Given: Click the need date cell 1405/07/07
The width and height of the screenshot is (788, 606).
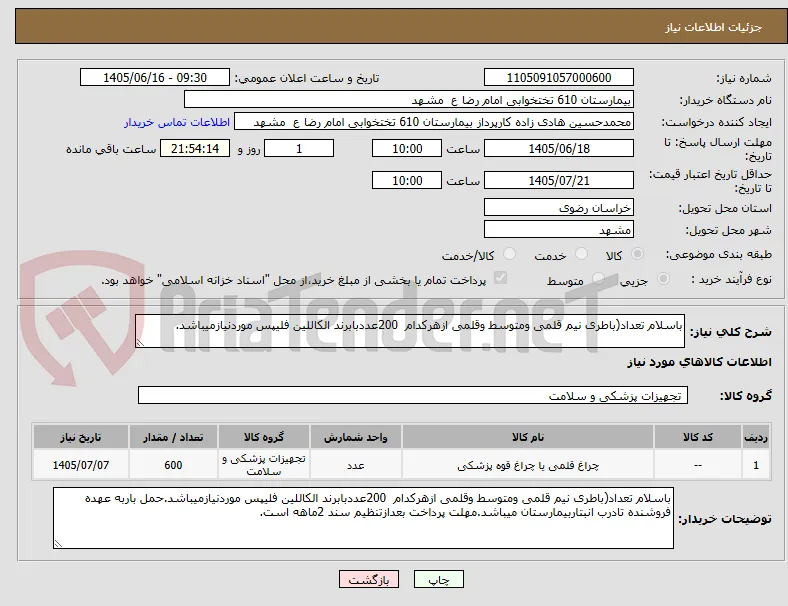Looking at the screenshot, I should coord(81,465).
